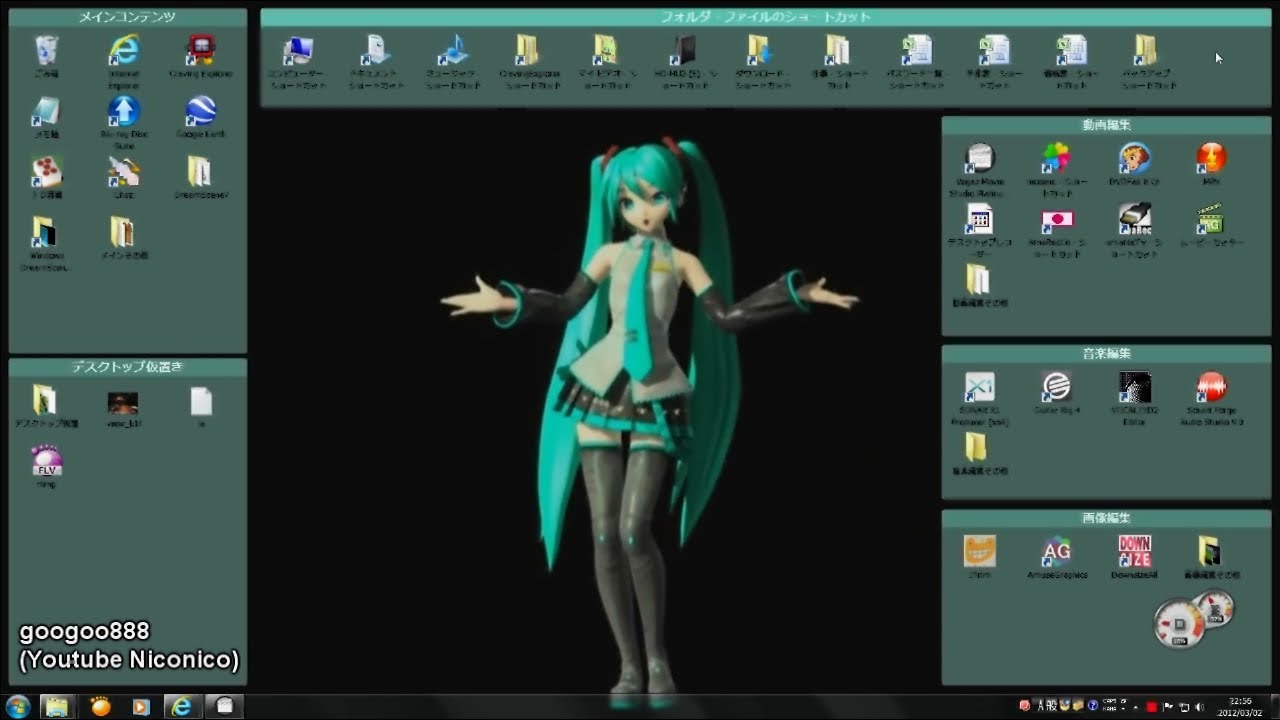Open the メインその他 folder
Viewport: 1280px width, 720px height.
pyautogui.click(x=123, y=233)
